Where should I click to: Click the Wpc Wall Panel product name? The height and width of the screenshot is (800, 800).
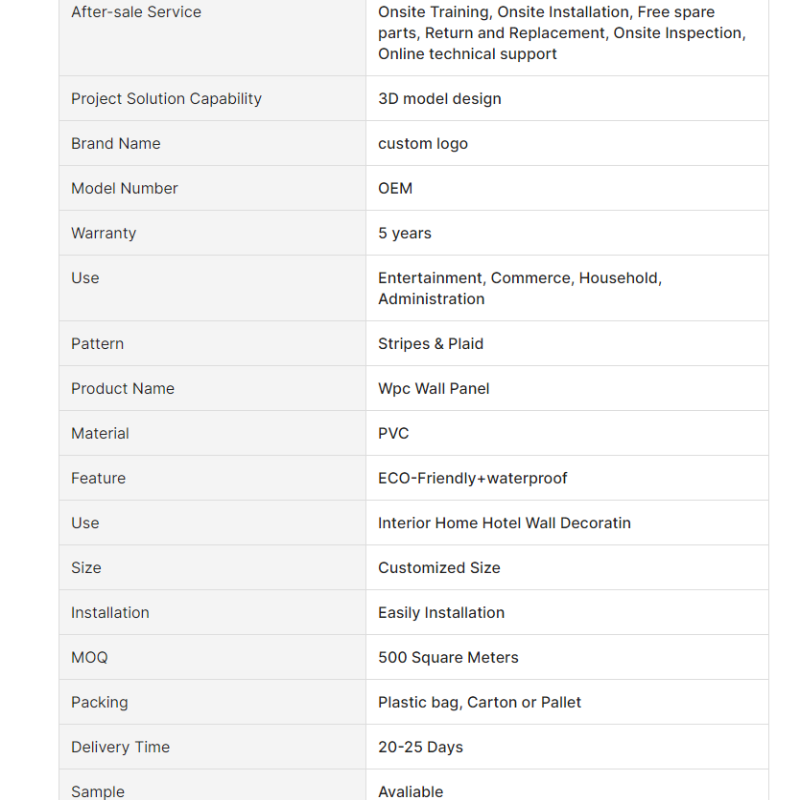click(x=434, y=388)
